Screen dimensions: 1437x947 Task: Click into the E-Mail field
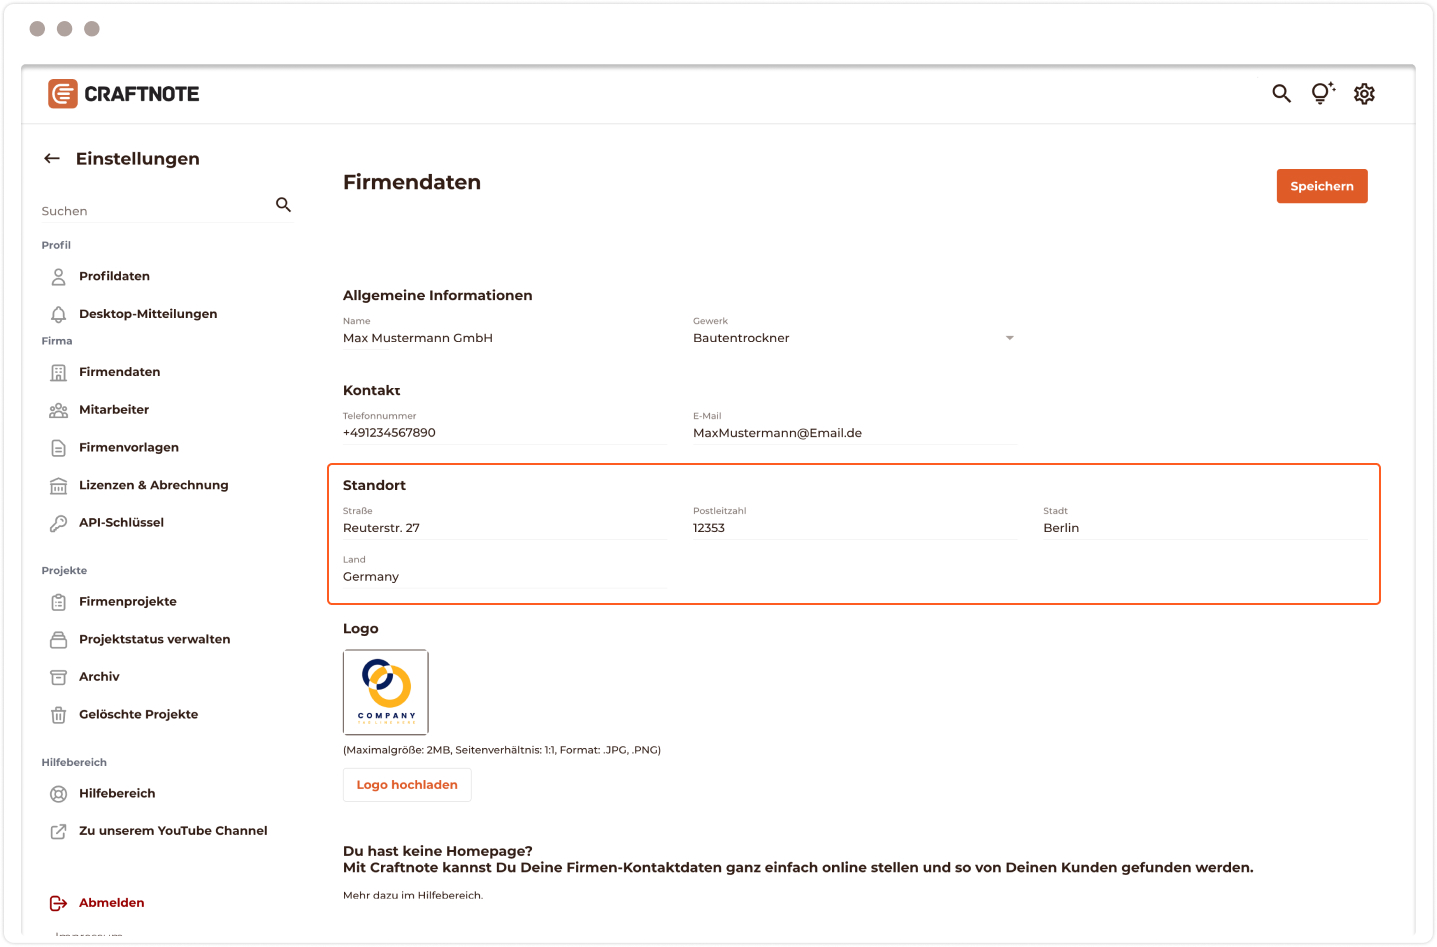coord(853,433)
